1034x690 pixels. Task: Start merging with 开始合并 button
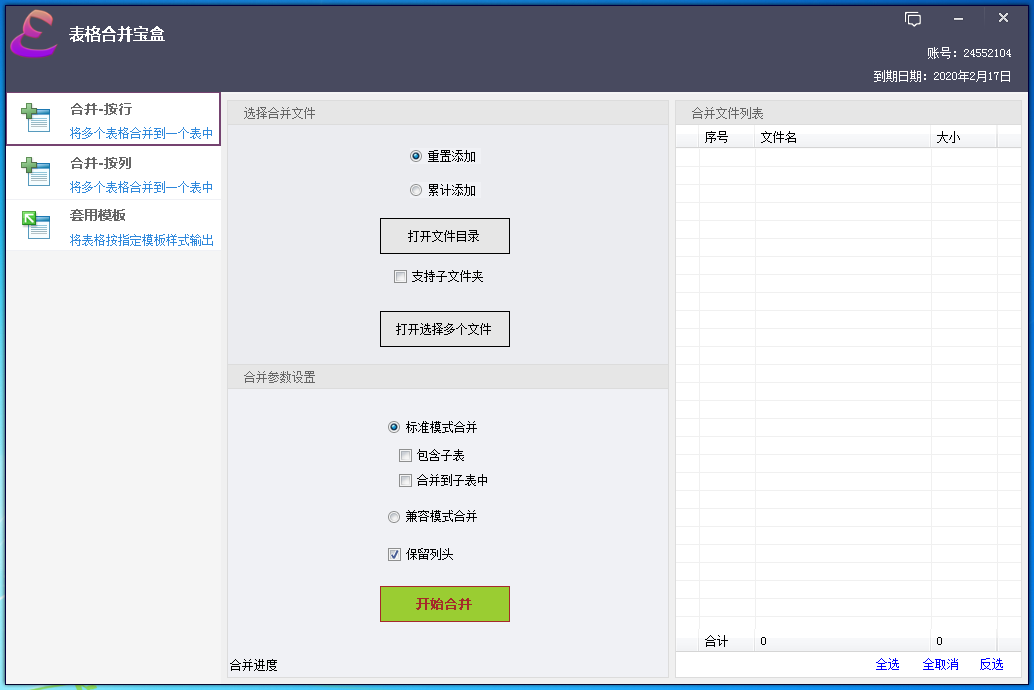click(444, 604)
